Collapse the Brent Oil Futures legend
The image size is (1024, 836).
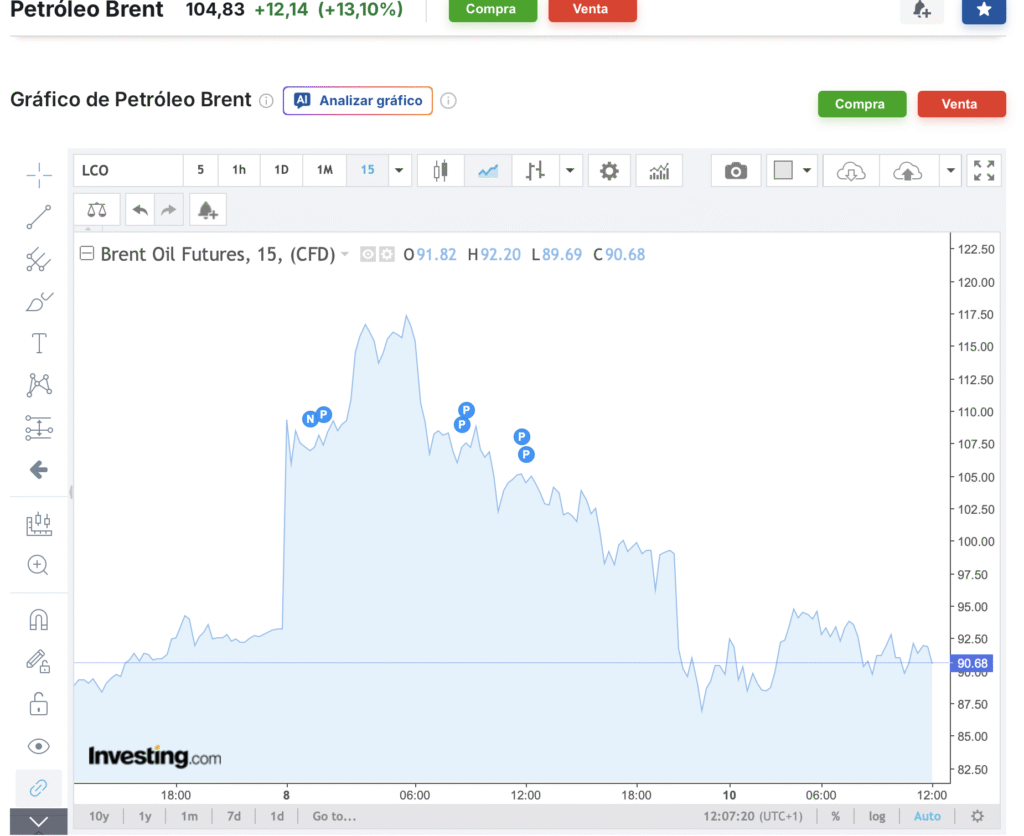[87, 254]
